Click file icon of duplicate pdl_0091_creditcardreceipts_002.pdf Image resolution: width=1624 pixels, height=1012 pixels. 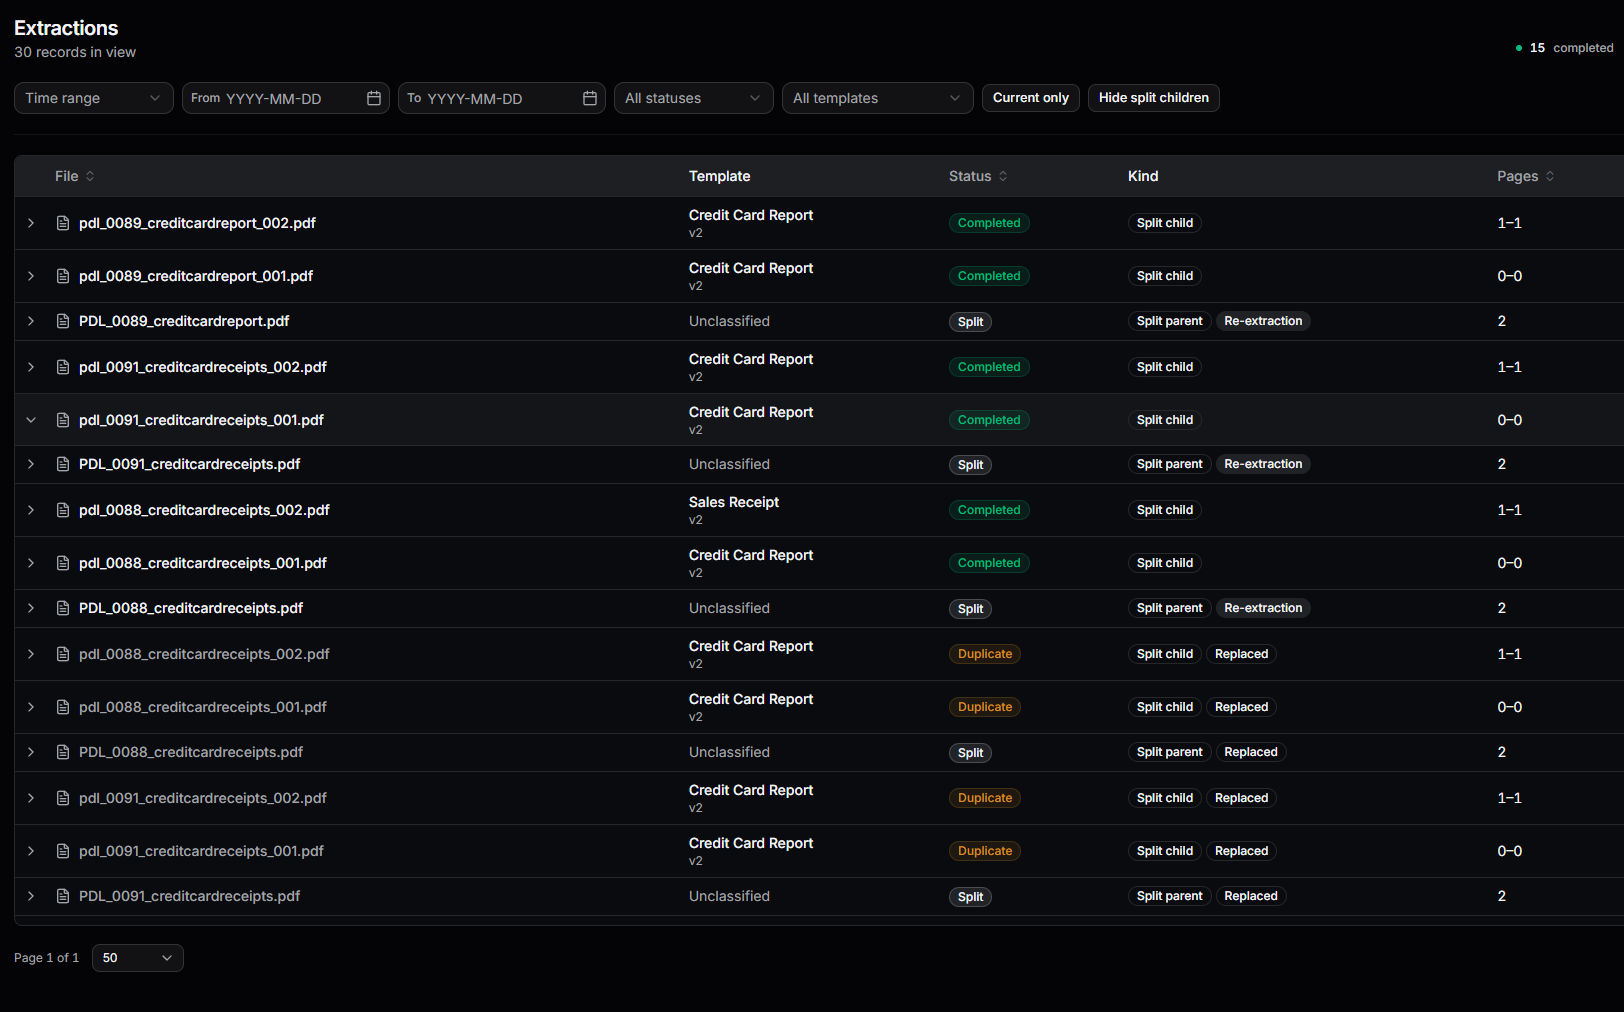(63, 798)
